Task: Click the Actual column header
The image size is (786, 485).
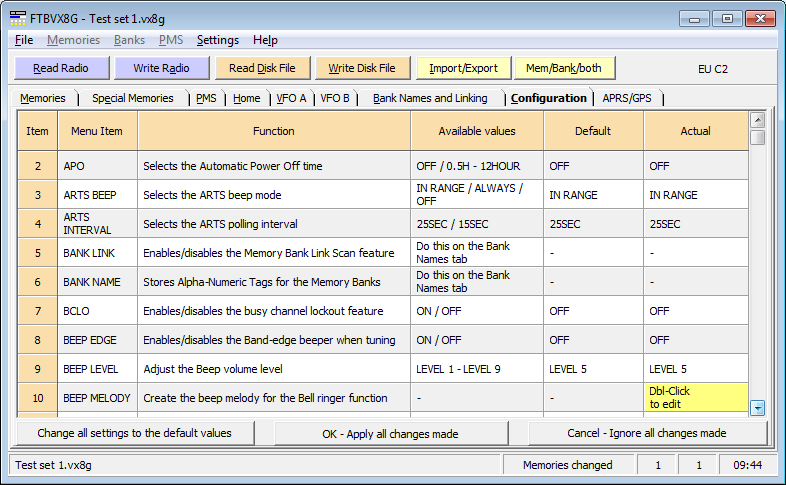Action: point(696,131)
